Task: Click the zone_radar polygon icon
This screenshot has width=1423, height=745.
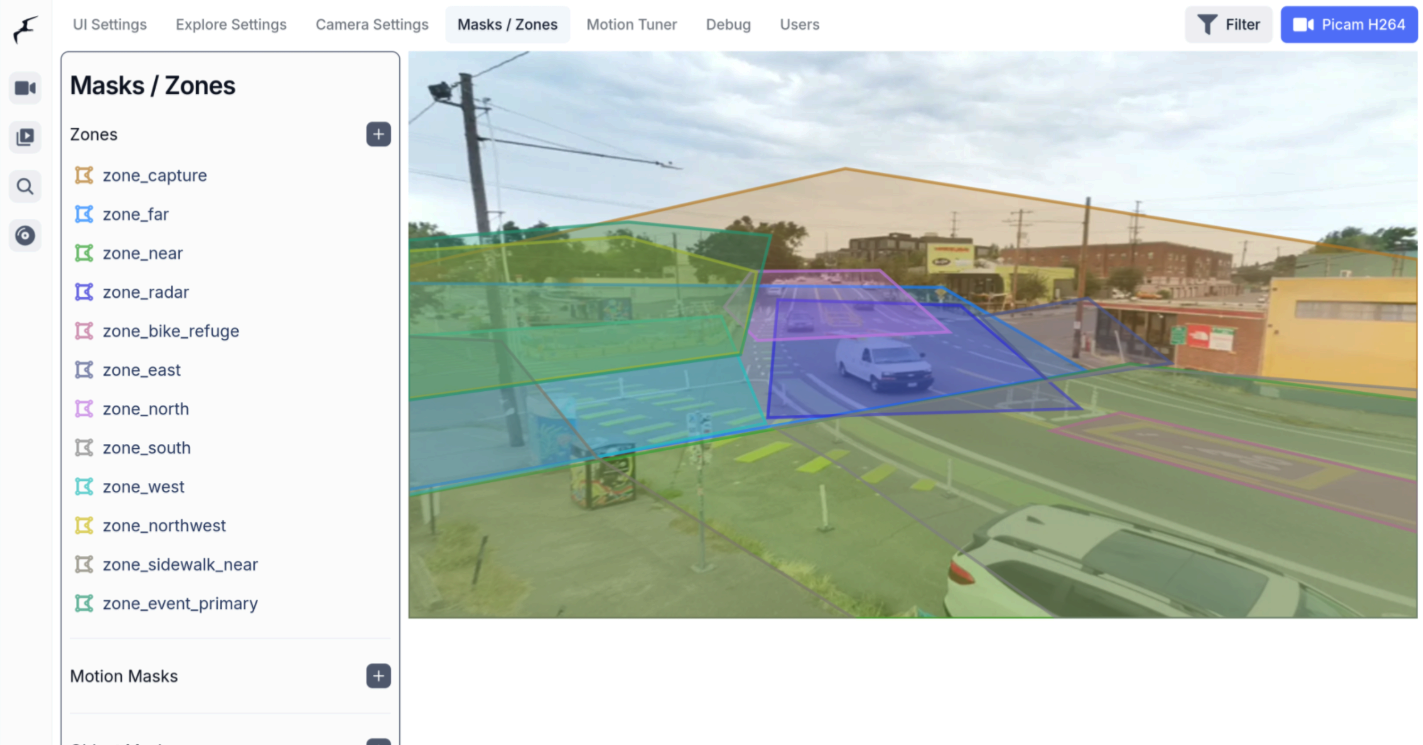Action: 84,292
